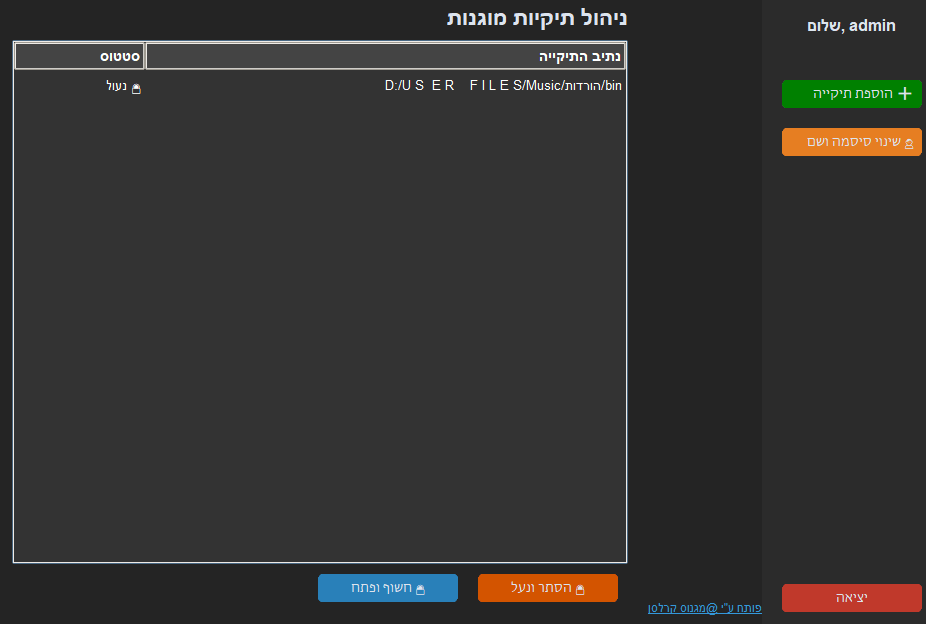926x624 pixels.
Task: Log out using the red 'יציאה' button
Action: pyautogui.click(x=851, y=598)
